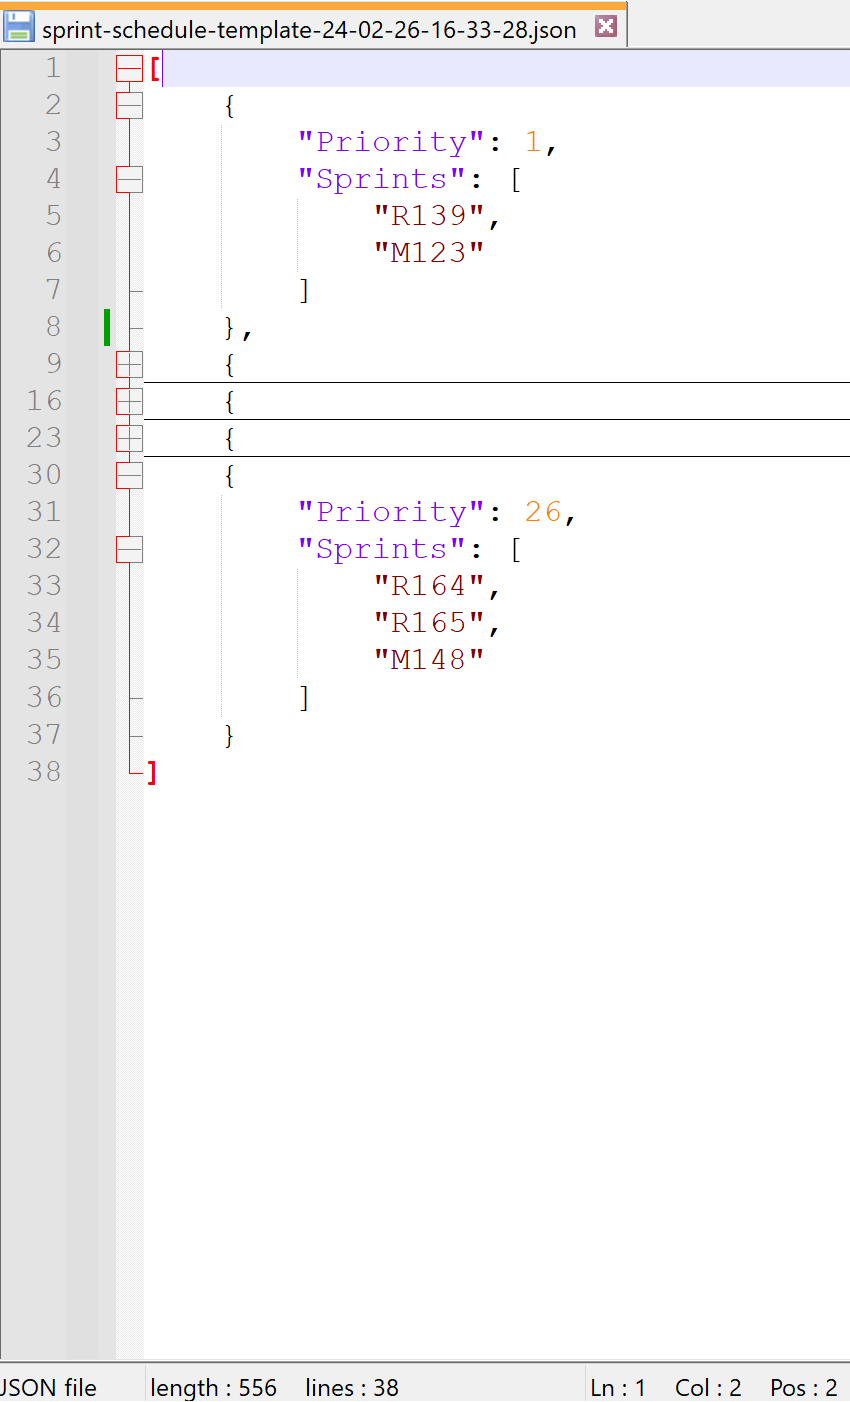Click the "M123" string
Image resolution: width=850 pixels, height=1402 pixels.
tap(430, 253)
